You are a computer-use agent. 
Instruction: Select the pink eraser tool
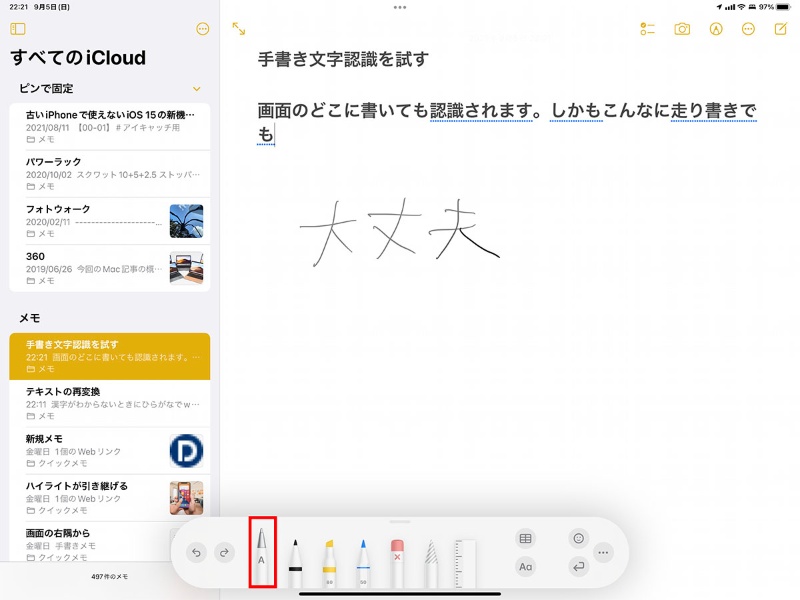[x=398, y=553]
